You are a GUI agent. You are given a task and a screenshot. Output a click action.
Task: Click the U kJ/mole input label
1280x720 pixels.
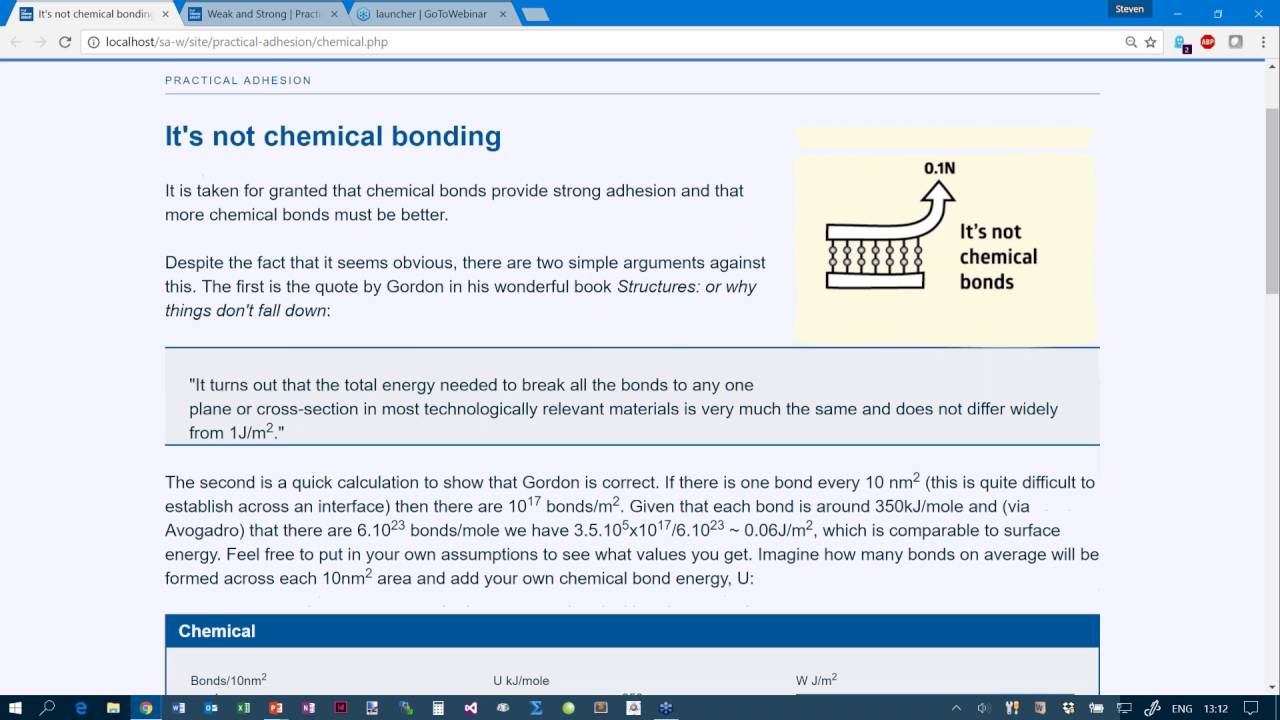pyautogui.click(x=521, y=680)
